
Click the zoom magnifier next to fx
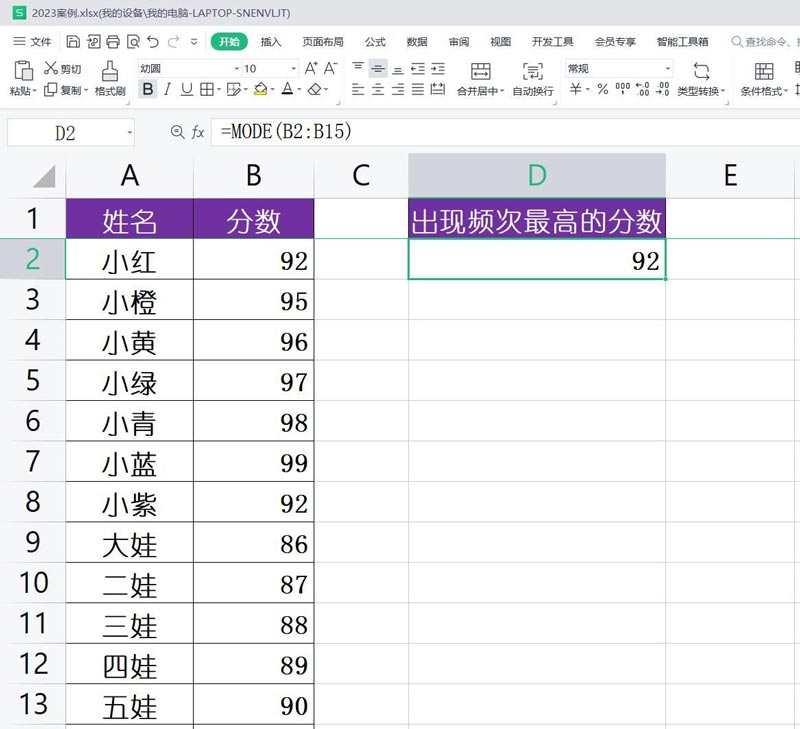coord(177,132)
